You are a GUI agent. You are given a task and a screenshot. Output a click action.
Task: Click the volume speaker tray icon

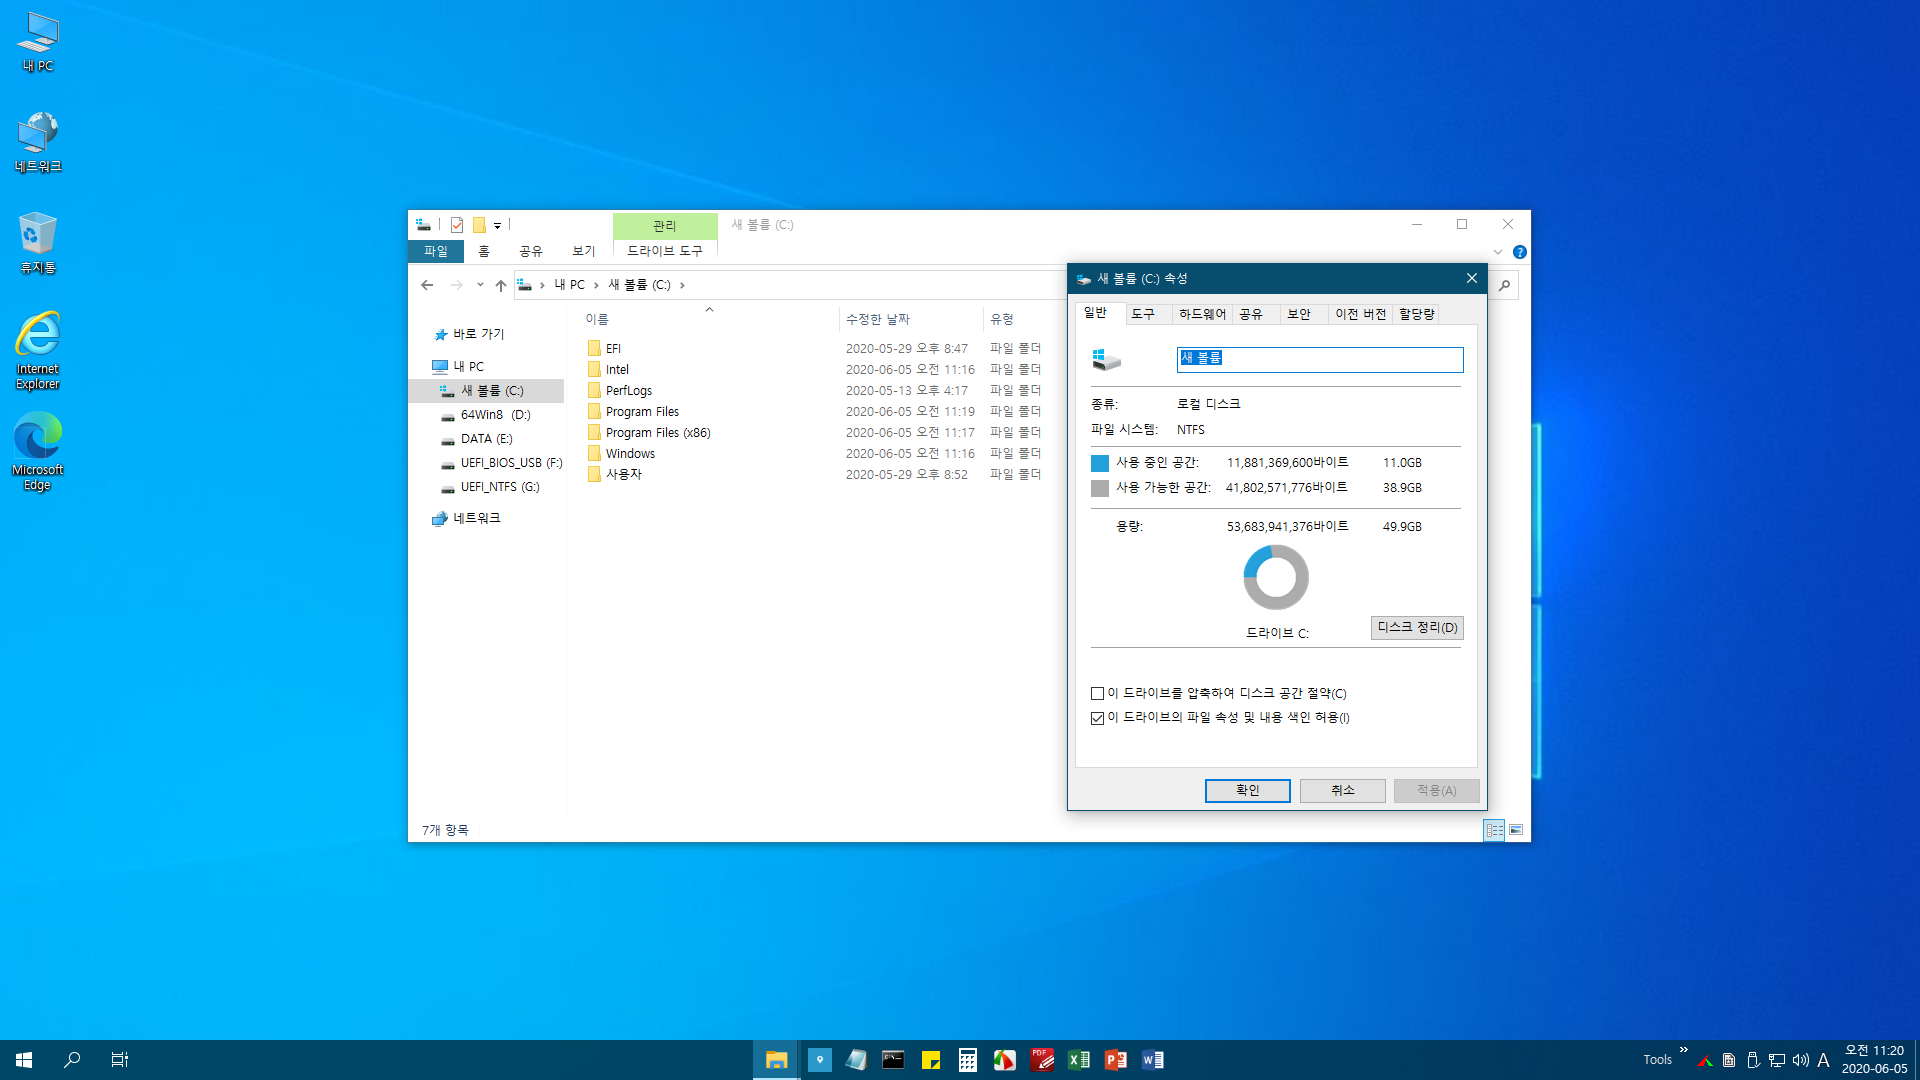(1800, 1060)
